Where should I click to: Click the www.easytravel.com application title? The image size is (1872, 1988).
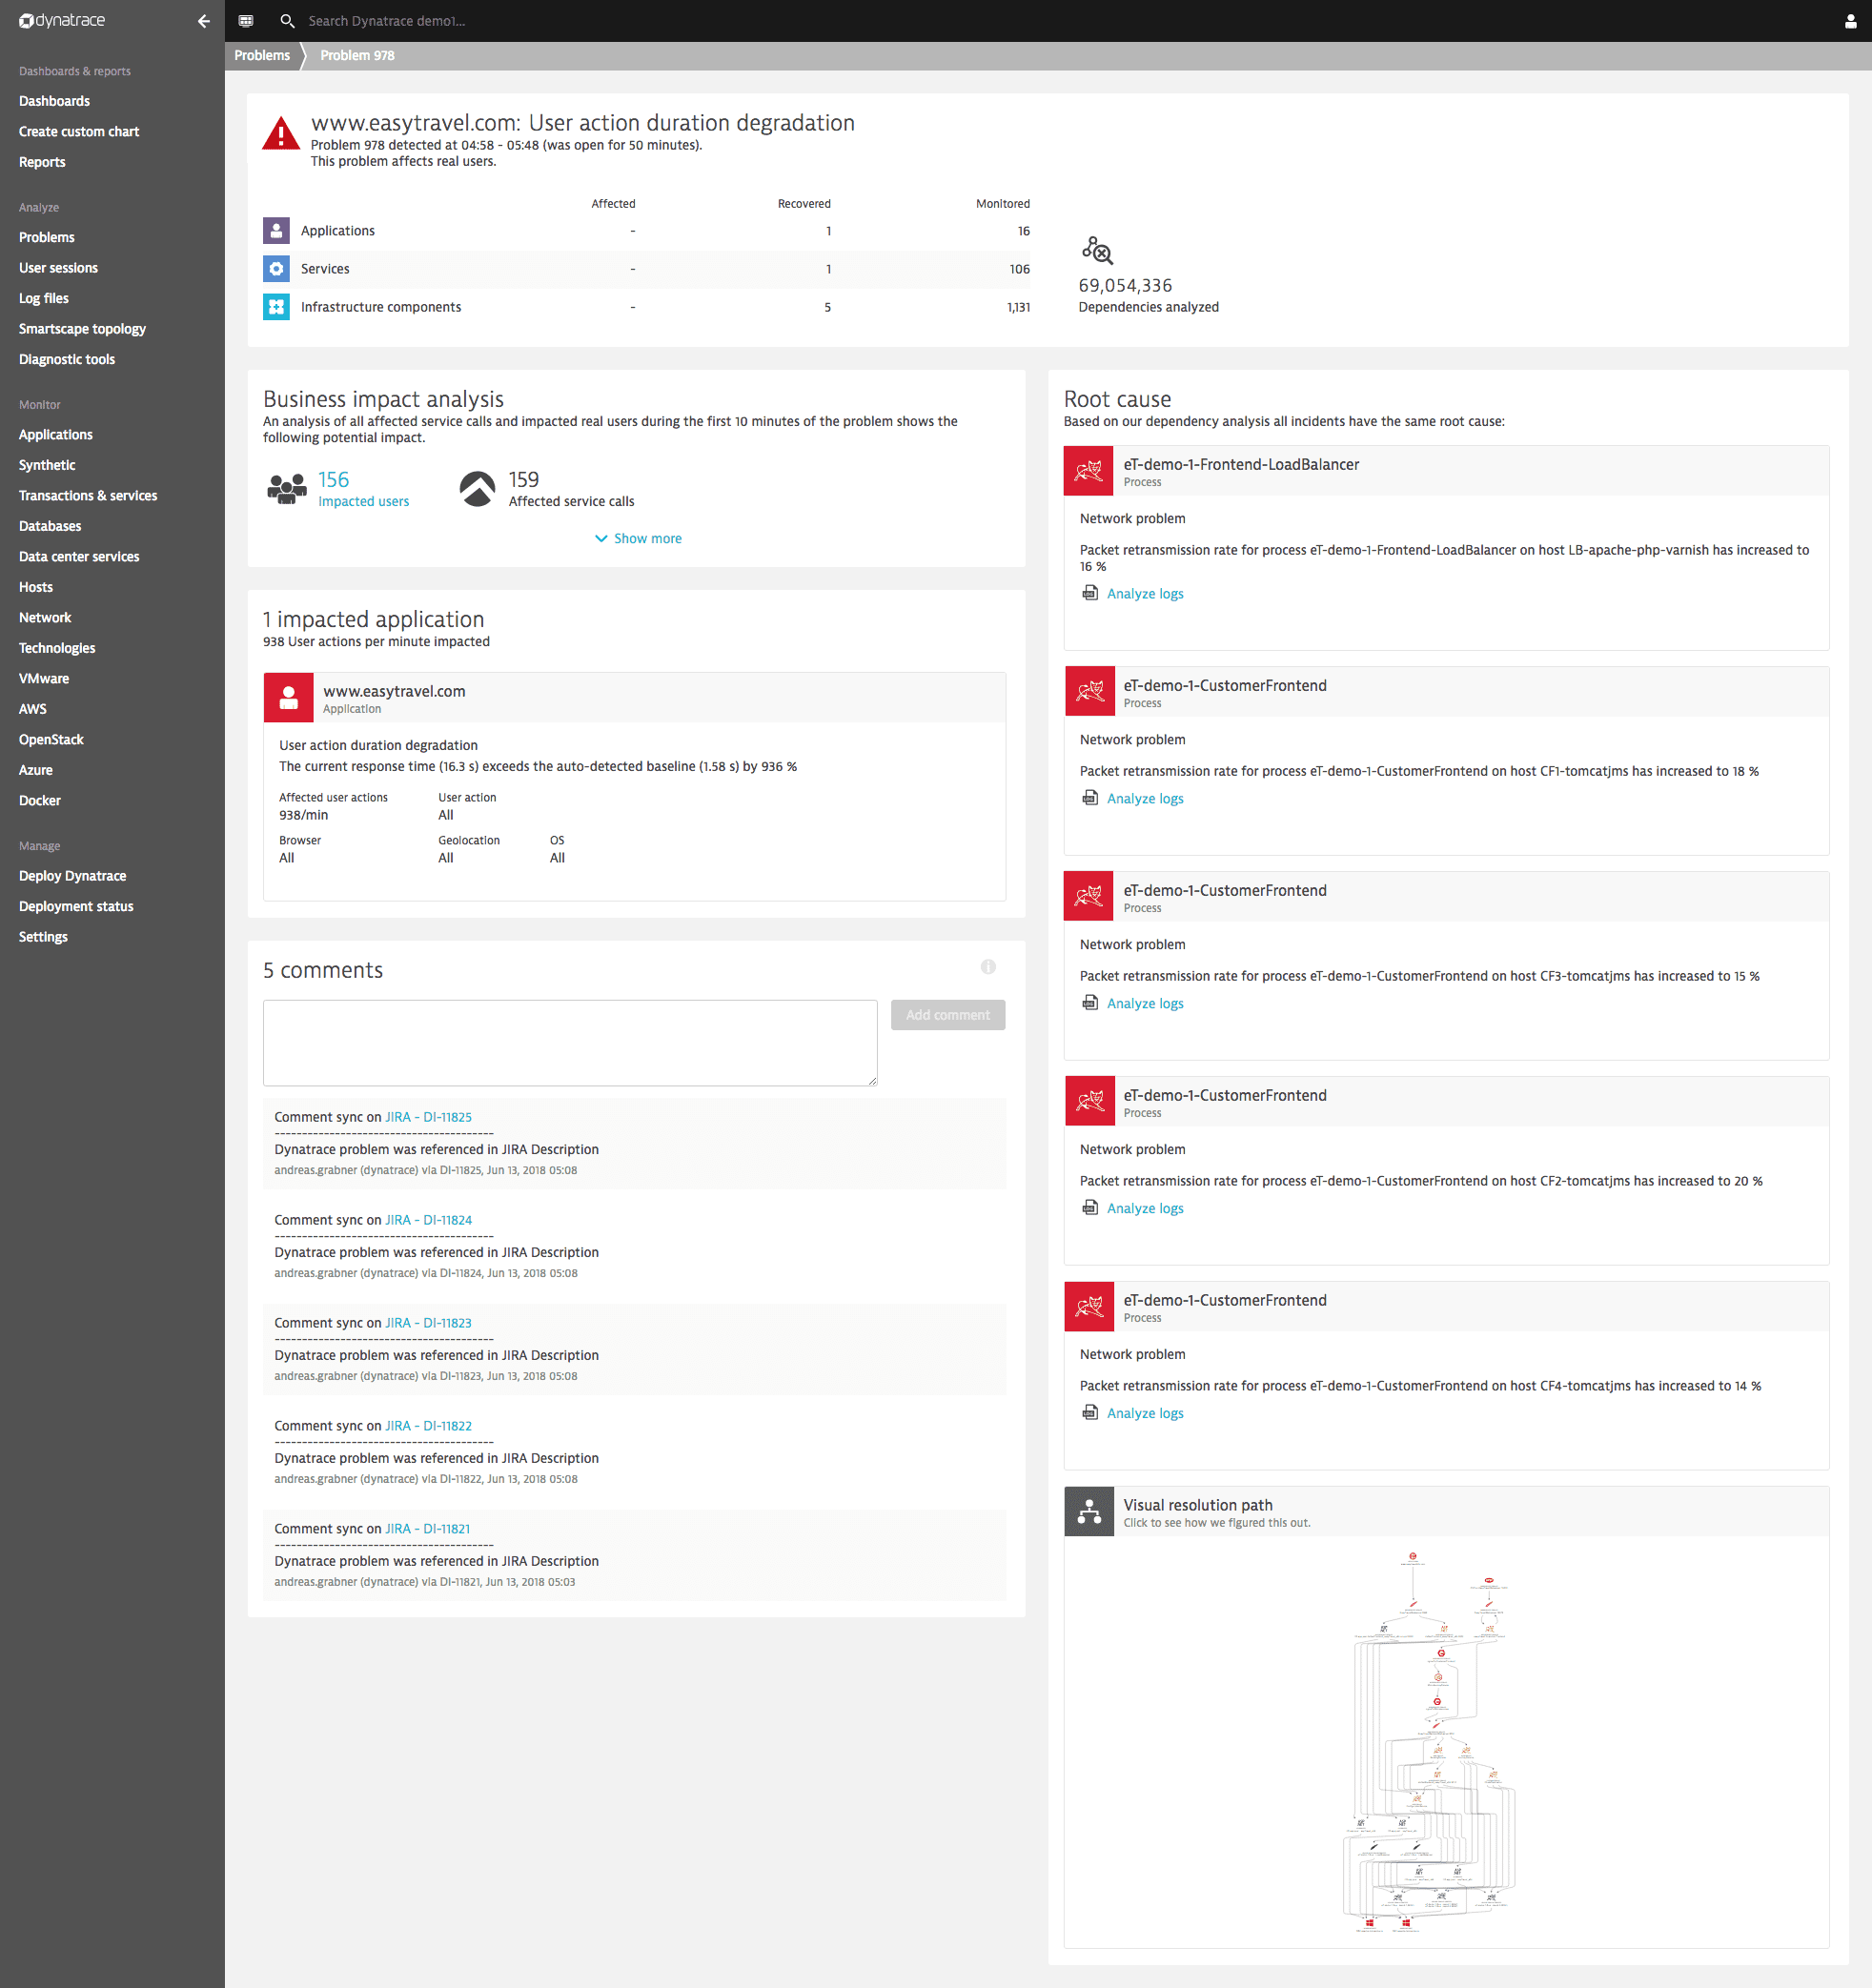[x=394, y=692]
